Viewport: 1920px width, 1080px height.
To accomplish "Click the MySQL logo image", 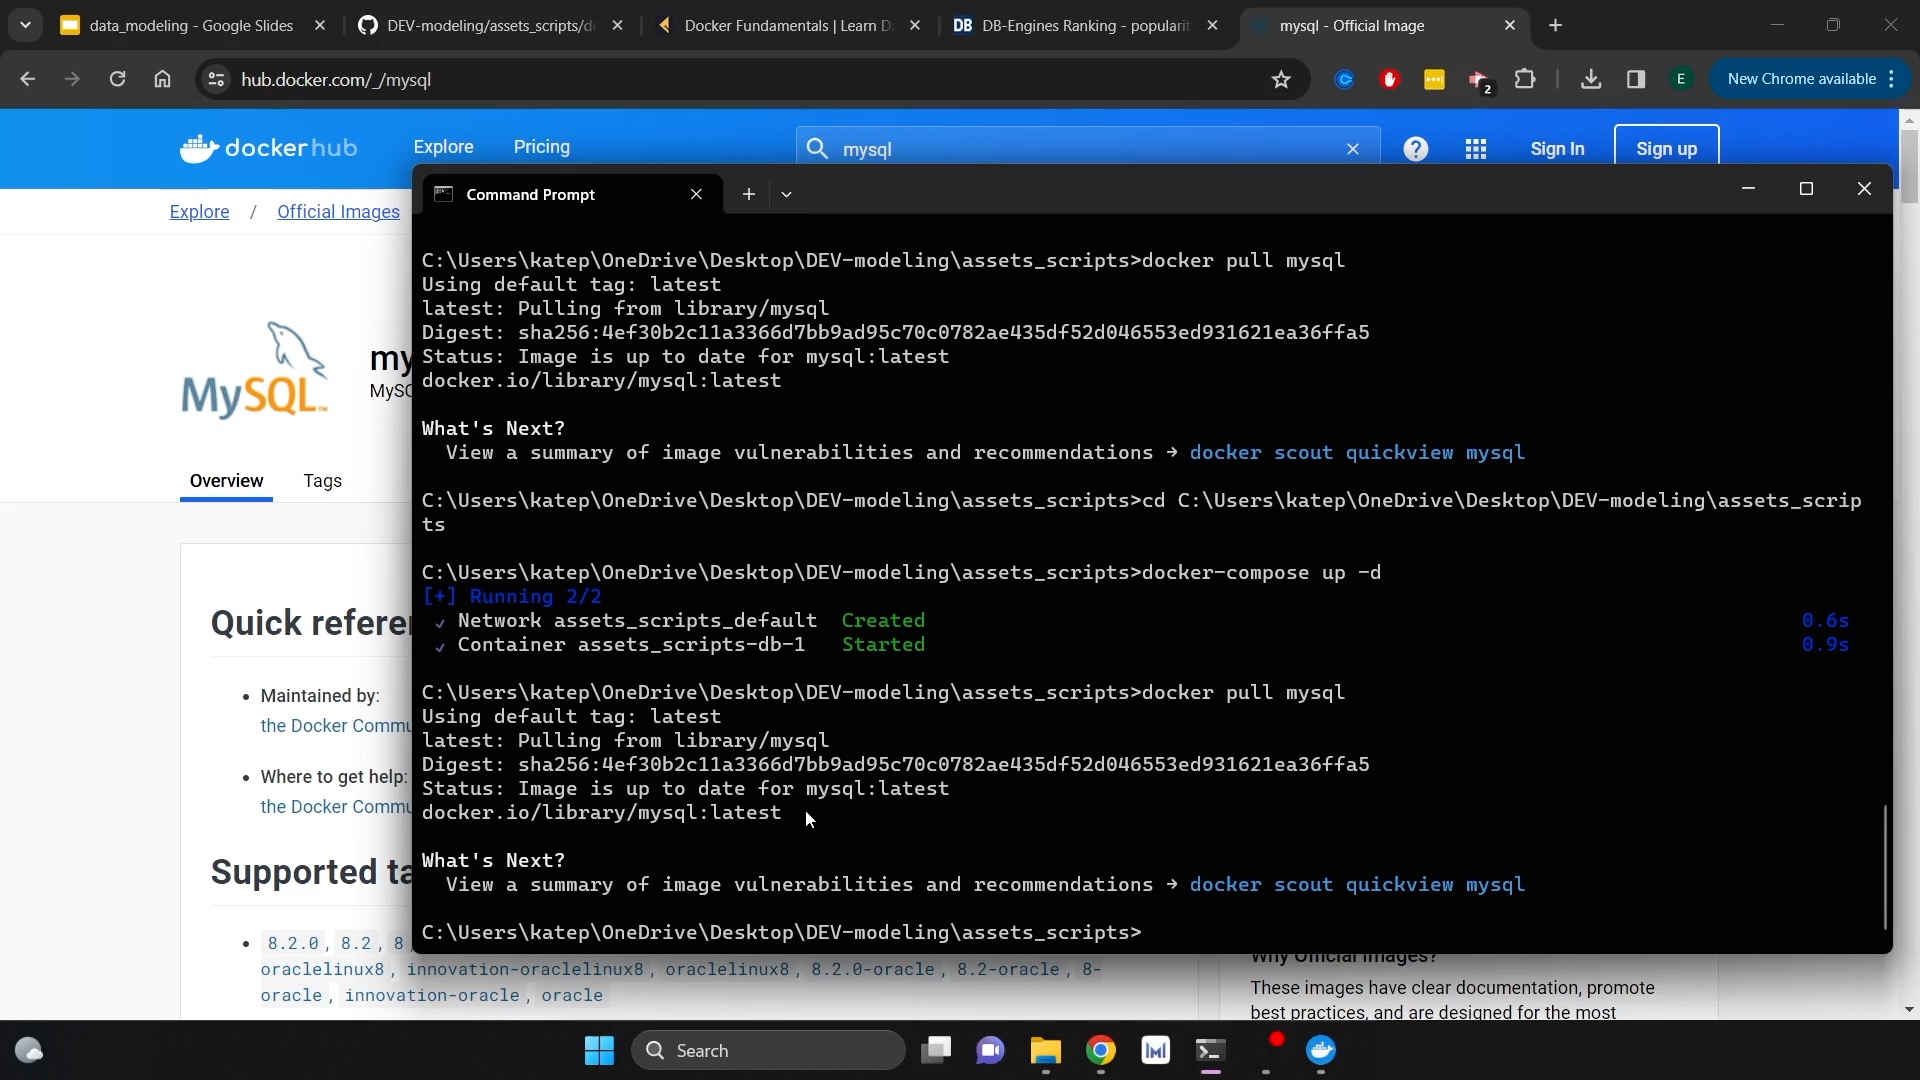I will 255,369.
